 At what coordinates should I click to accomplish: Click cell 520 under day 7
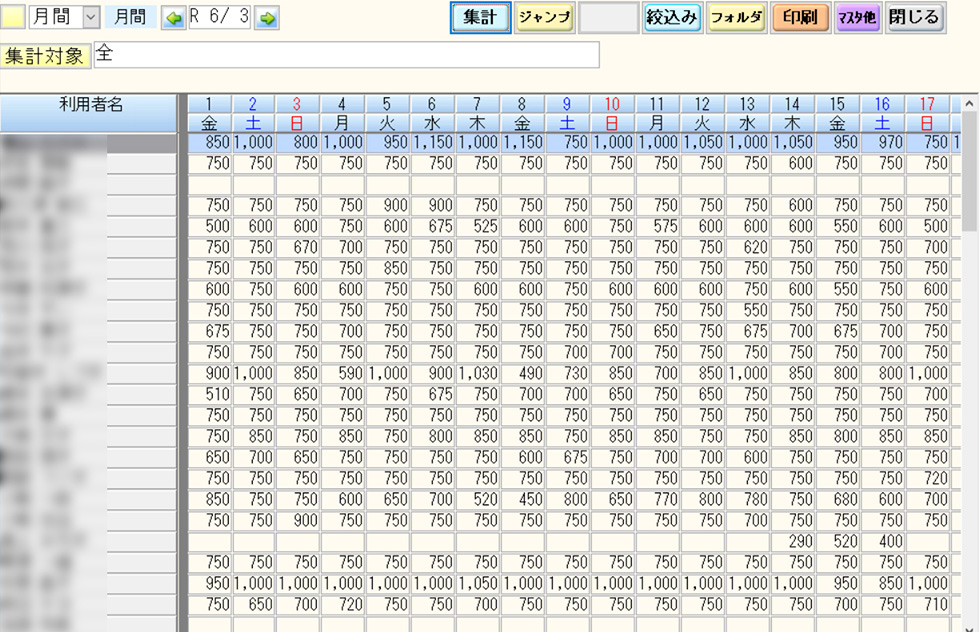(x=478, y=499)
